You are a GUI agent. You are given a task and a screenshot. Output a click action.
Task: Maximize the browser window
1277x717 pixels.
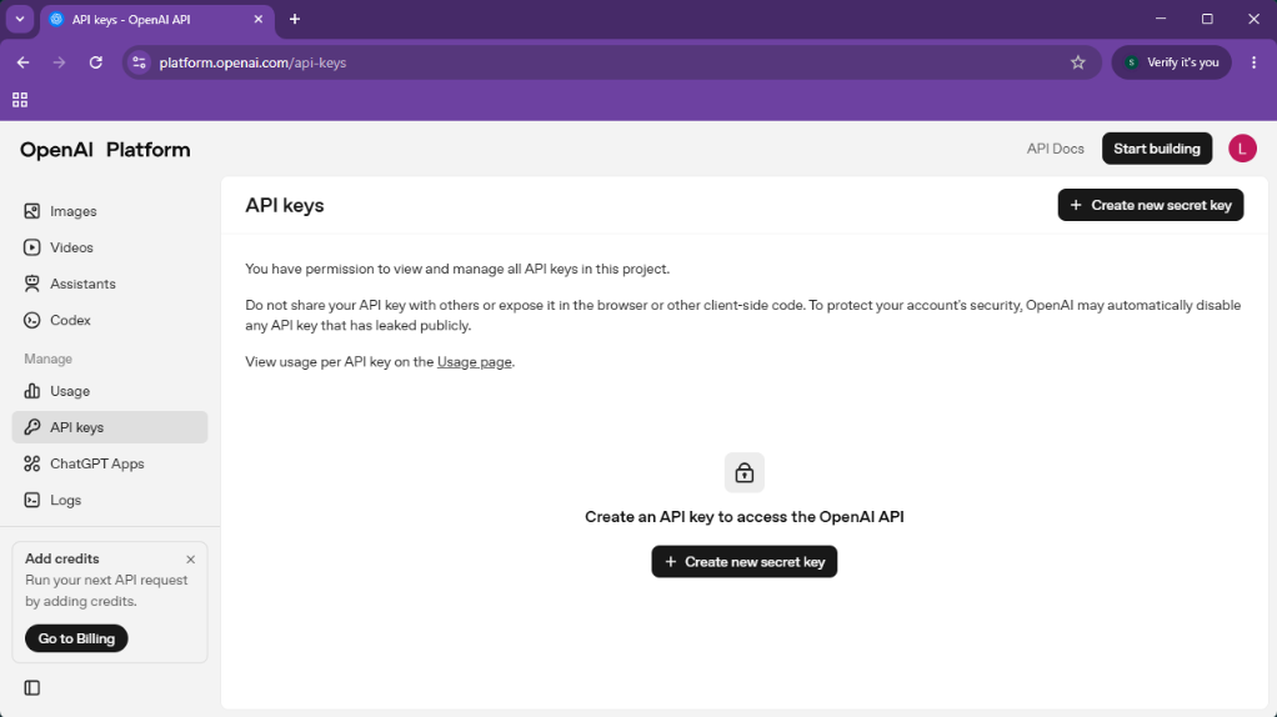[x=1207, y=19]
